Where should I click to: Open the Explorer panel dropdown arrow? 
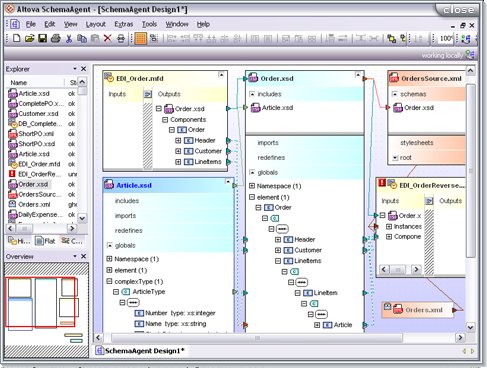click(75, 69)
